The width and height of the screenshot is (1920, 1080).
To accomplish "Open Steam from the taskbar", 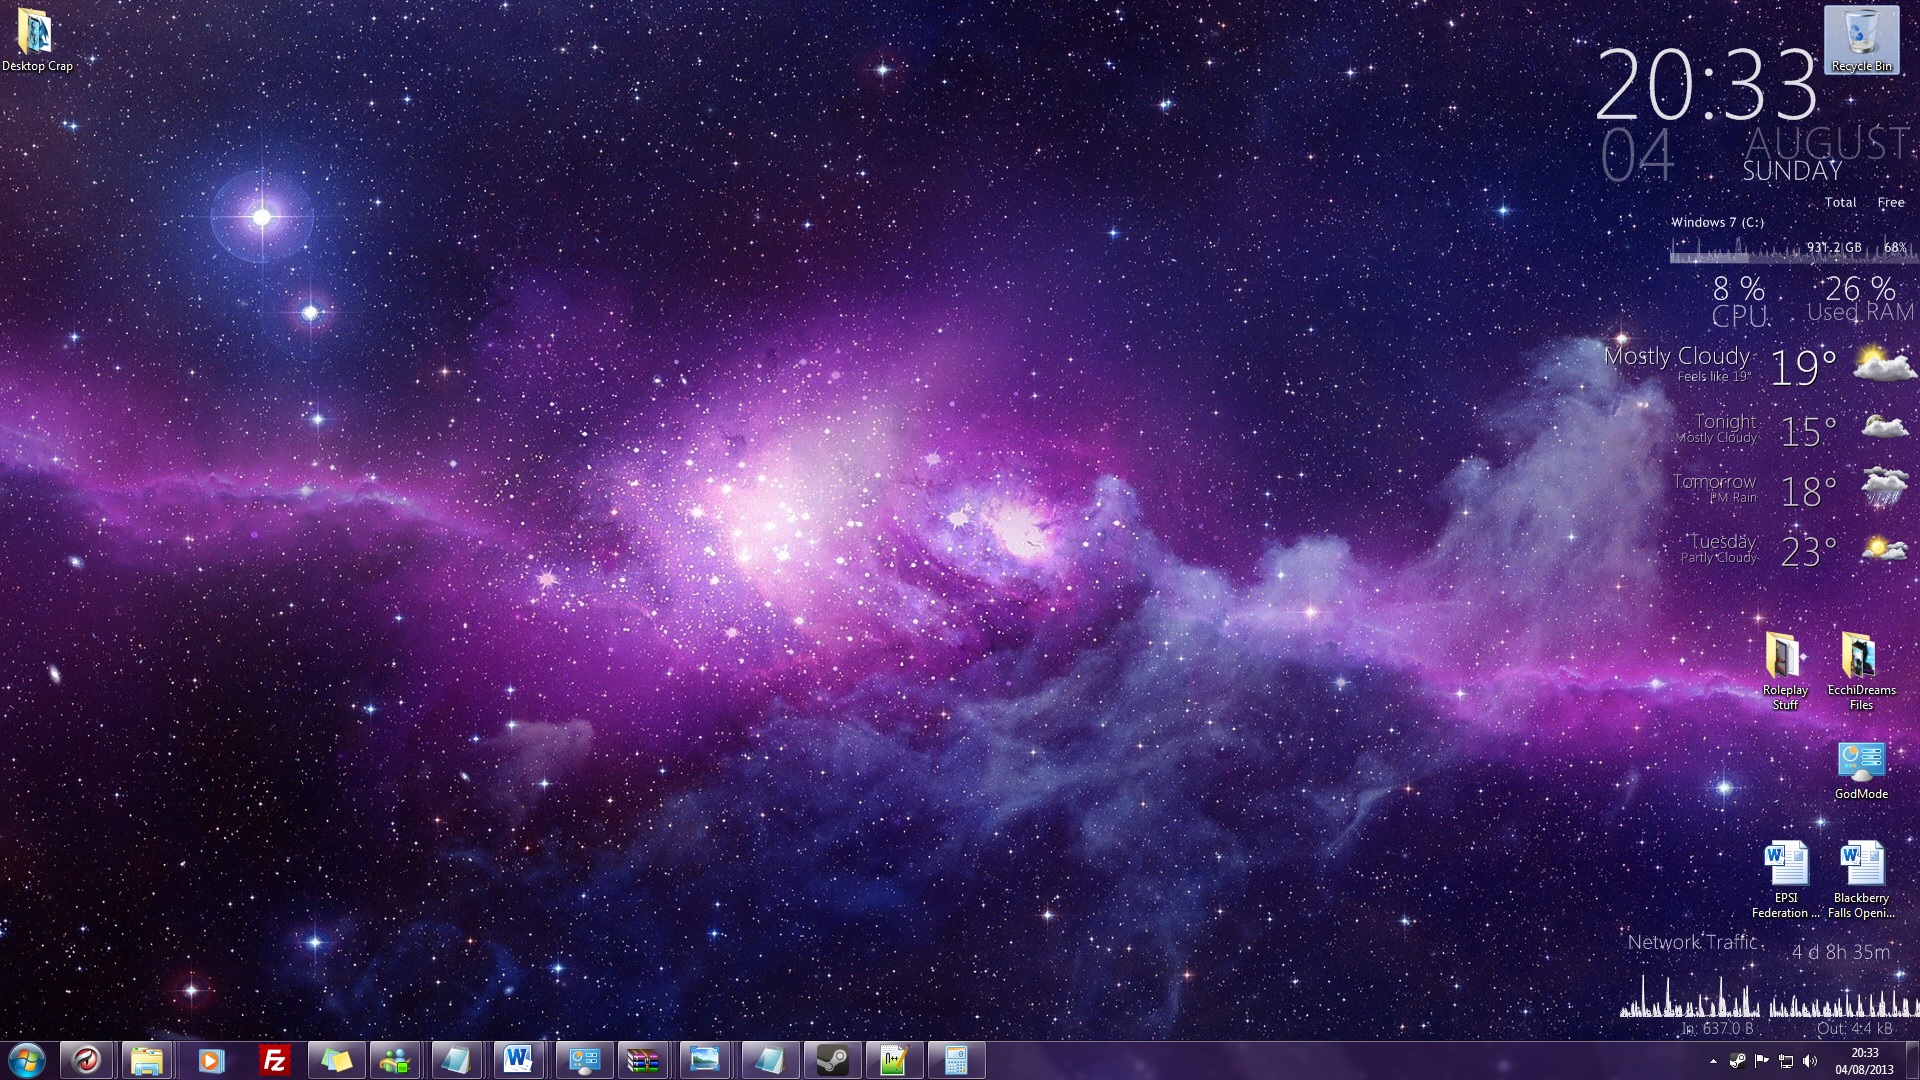I will [x=832, y=1060].
